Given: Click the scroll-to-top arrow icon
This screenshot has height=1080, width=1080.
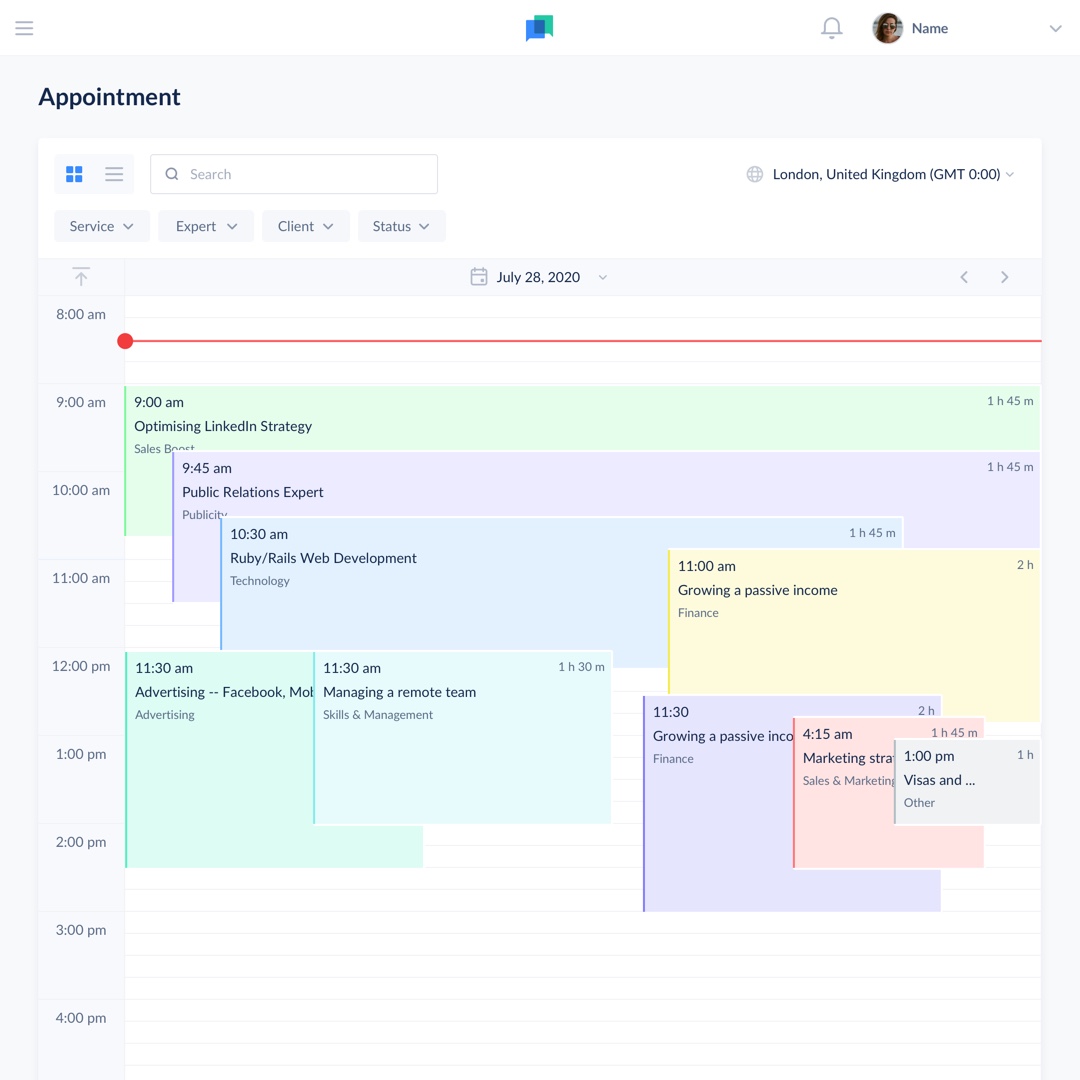Looking at the screenshot, I should [81, 277].
